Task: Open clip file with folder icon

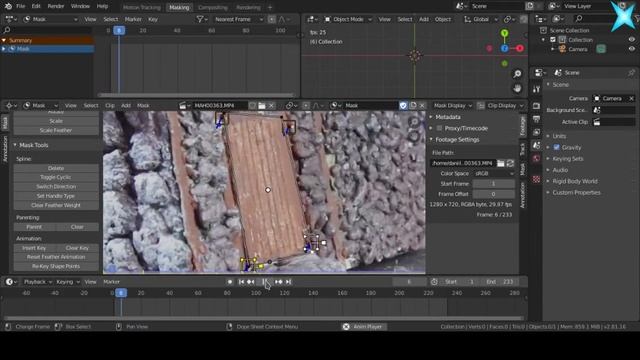Action: click(x=262, y=106)
